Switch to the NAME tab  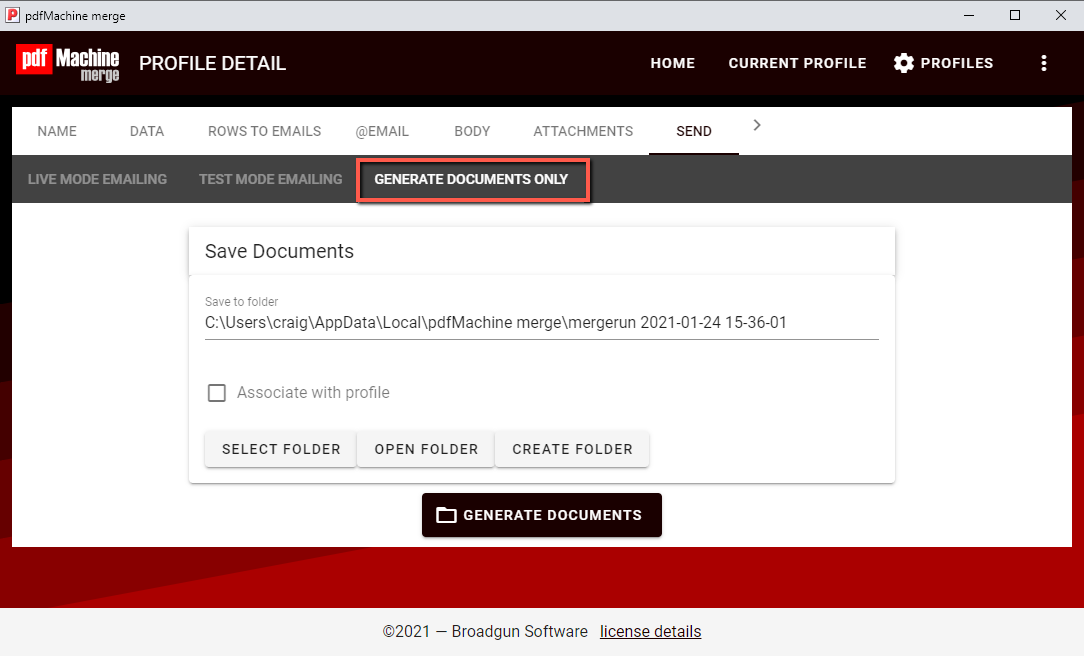point(57,131)
